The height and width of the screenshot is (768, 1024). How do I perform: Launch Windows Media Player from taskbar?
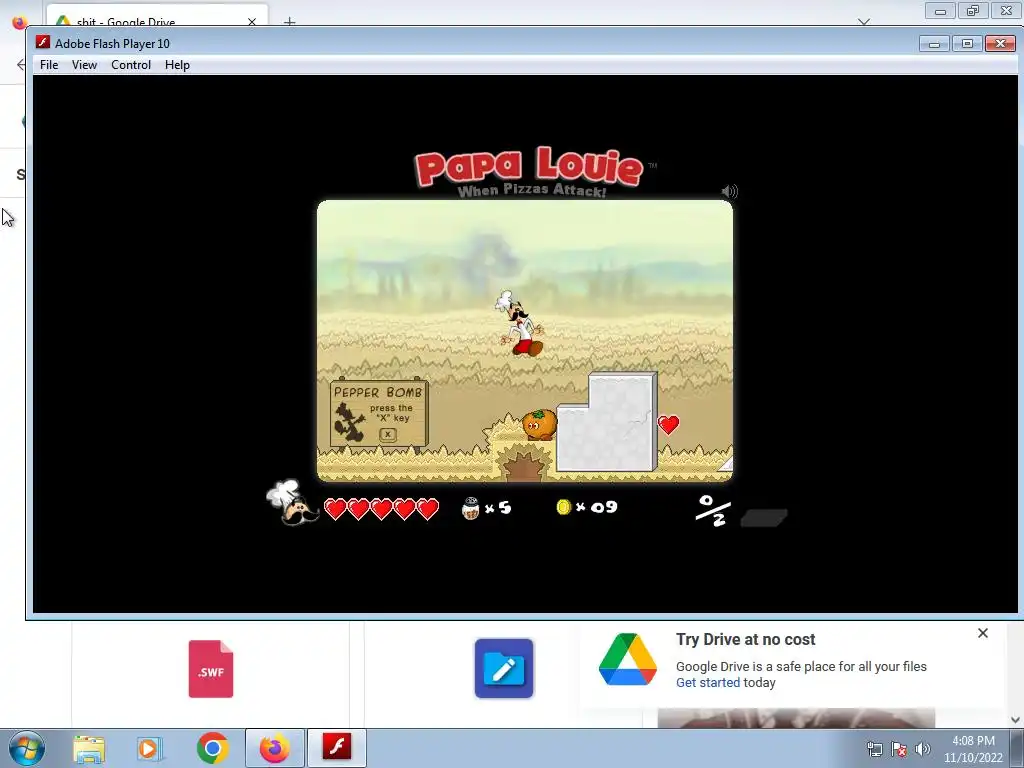click(150, 749)
